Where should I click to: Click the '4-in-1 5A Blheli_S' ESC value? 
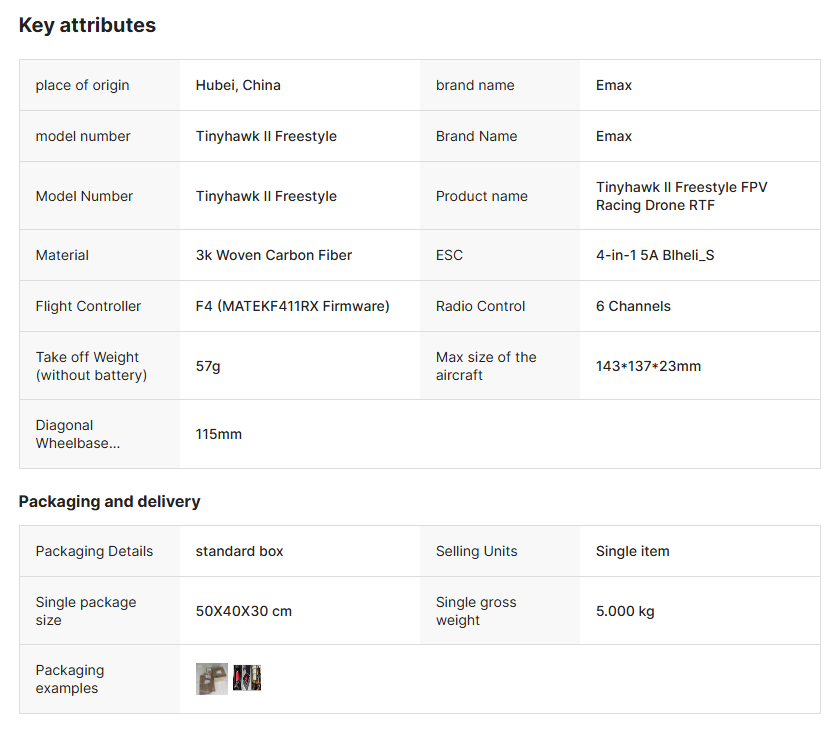[654, 255]
